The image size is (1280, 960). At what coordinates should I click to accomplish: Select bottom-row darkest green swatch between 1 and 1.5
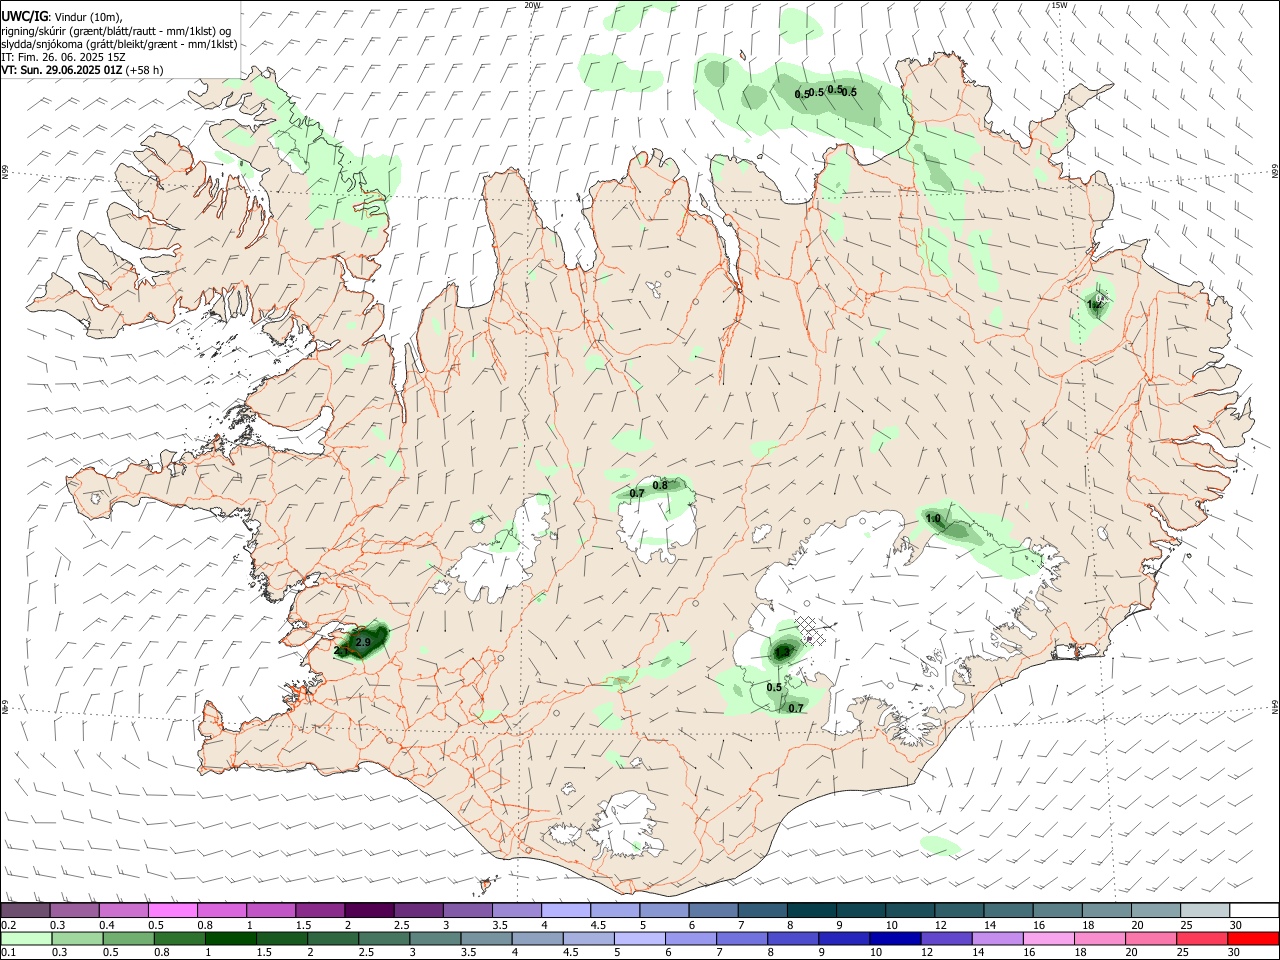click(230, 938)
